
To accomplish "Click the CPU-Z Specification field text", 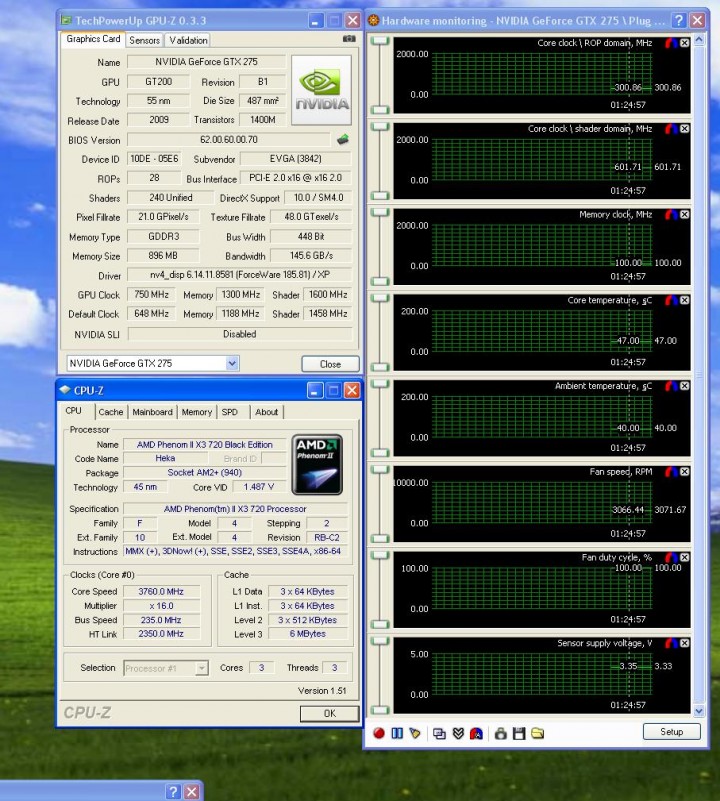I will point(235,509).
